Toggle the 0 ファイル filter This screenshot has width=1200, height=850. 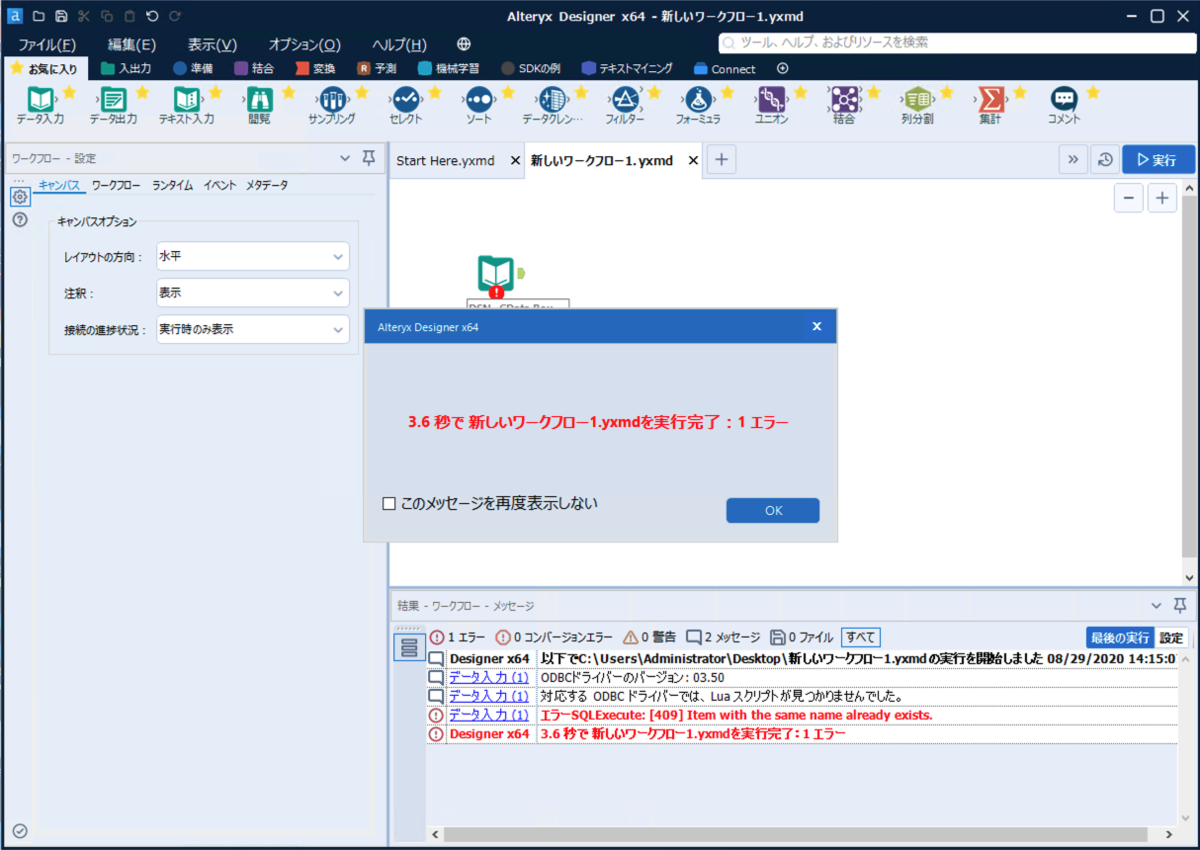[802, 637]
